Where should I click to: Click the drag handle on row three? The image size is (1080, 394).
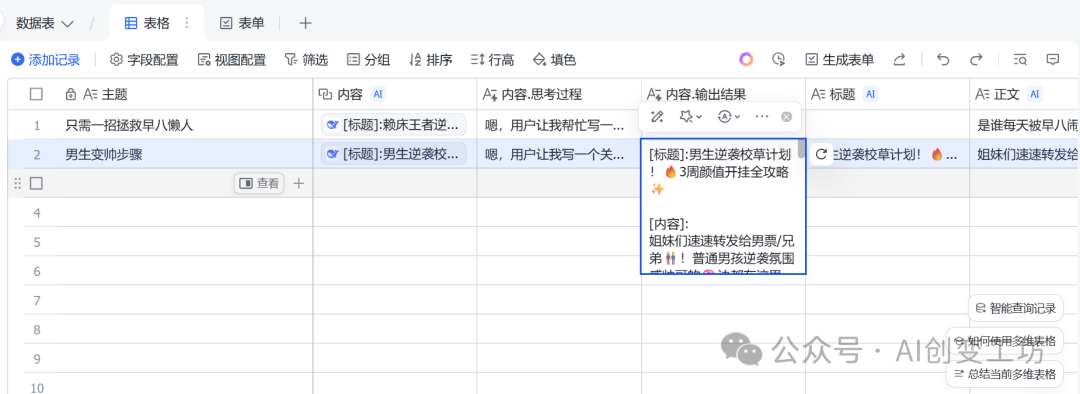coord(18,183)
